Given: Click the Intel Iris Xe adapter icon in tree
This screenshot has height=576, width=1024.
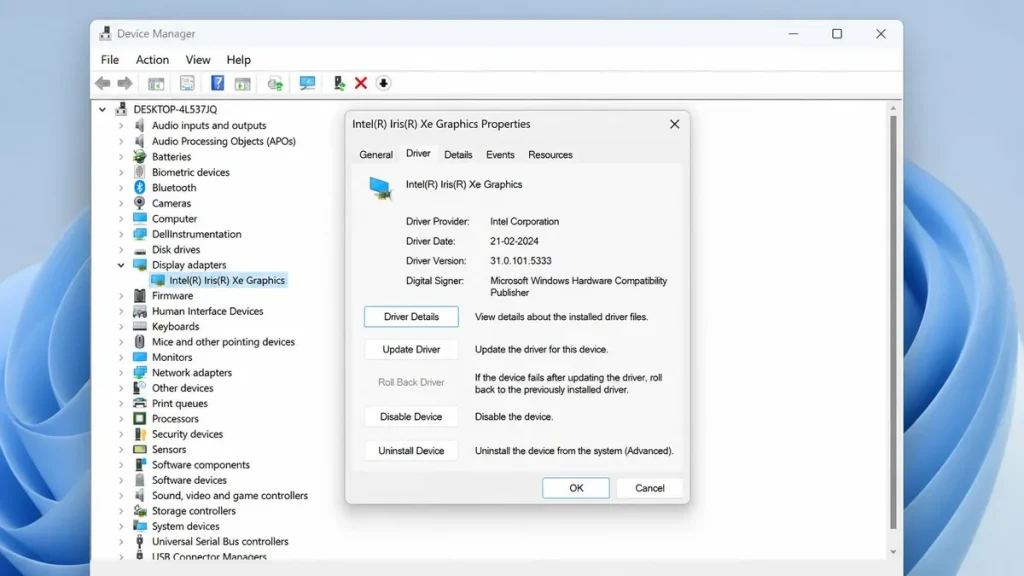Looking at the screenshot, I should tap(157, 280).
